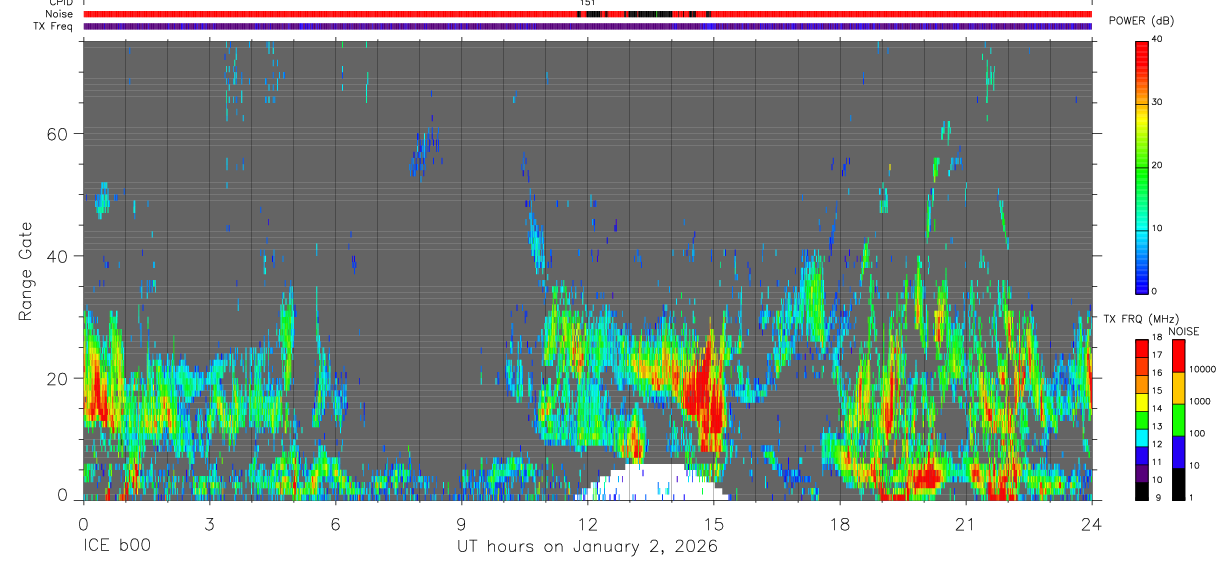Click the power color bar gradient
The image size is (1228, 567).
(x=1142, y=166)
